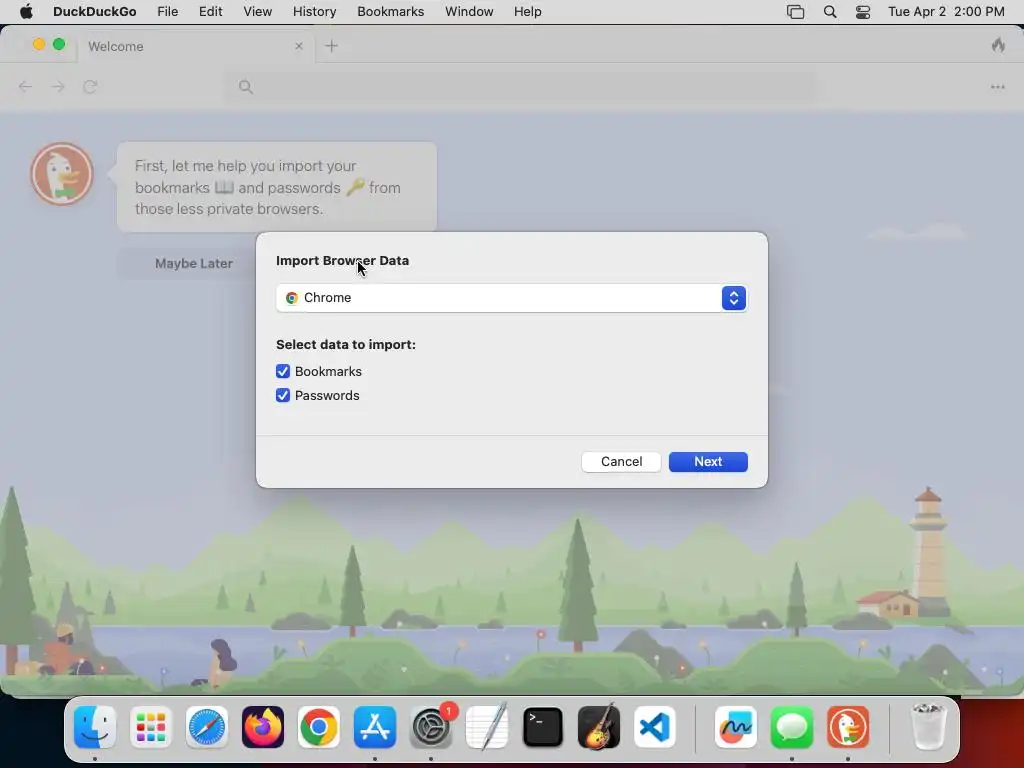
Task: Open the Trash in the Dock
Action: [928, 727]
